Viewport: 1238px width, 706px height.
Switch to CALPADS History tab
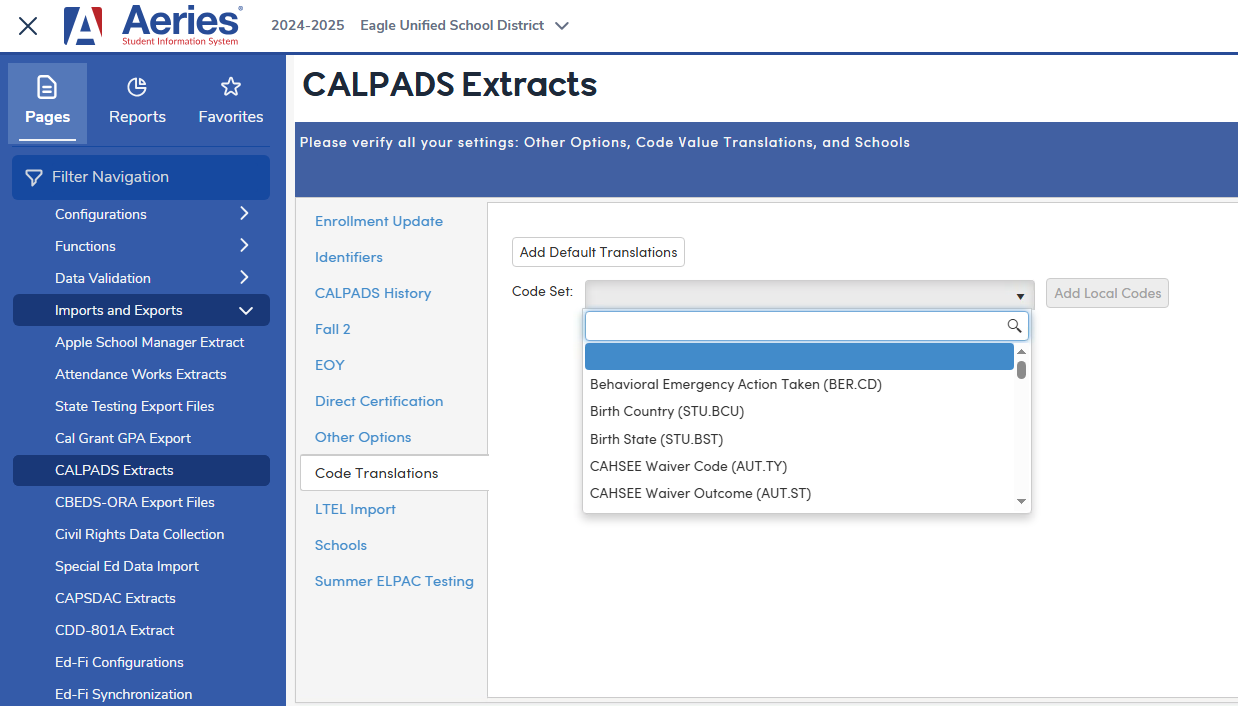coord(373,293)
